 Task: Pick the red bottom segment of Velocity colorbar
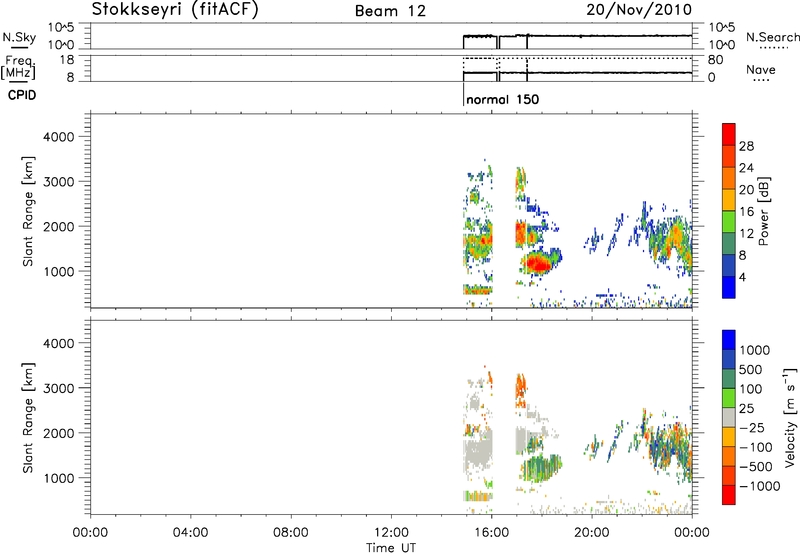point(729,495)
